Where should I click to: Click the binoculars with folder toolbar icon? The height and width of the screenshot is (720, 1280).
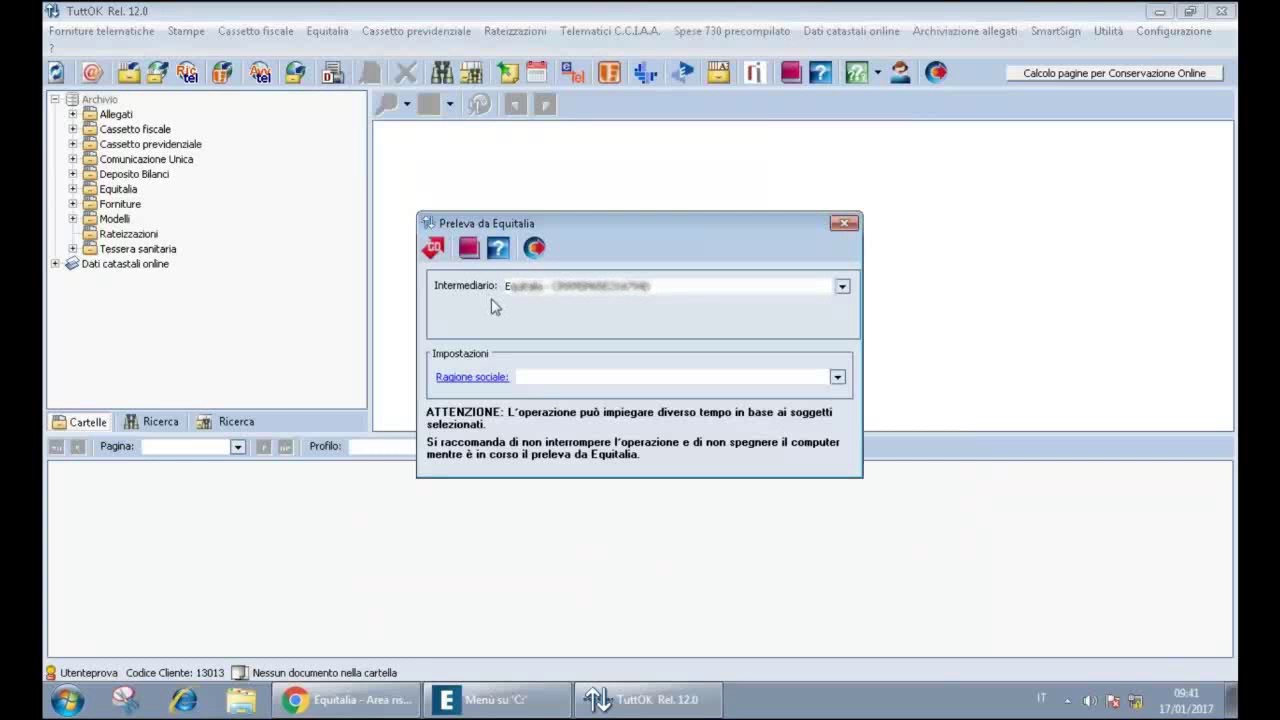(471, 72)
